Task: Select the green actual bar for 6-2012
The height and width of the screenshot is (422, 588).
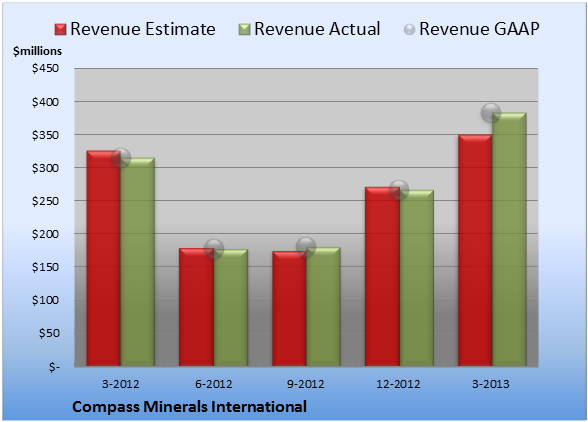Action: click(231, 308)
